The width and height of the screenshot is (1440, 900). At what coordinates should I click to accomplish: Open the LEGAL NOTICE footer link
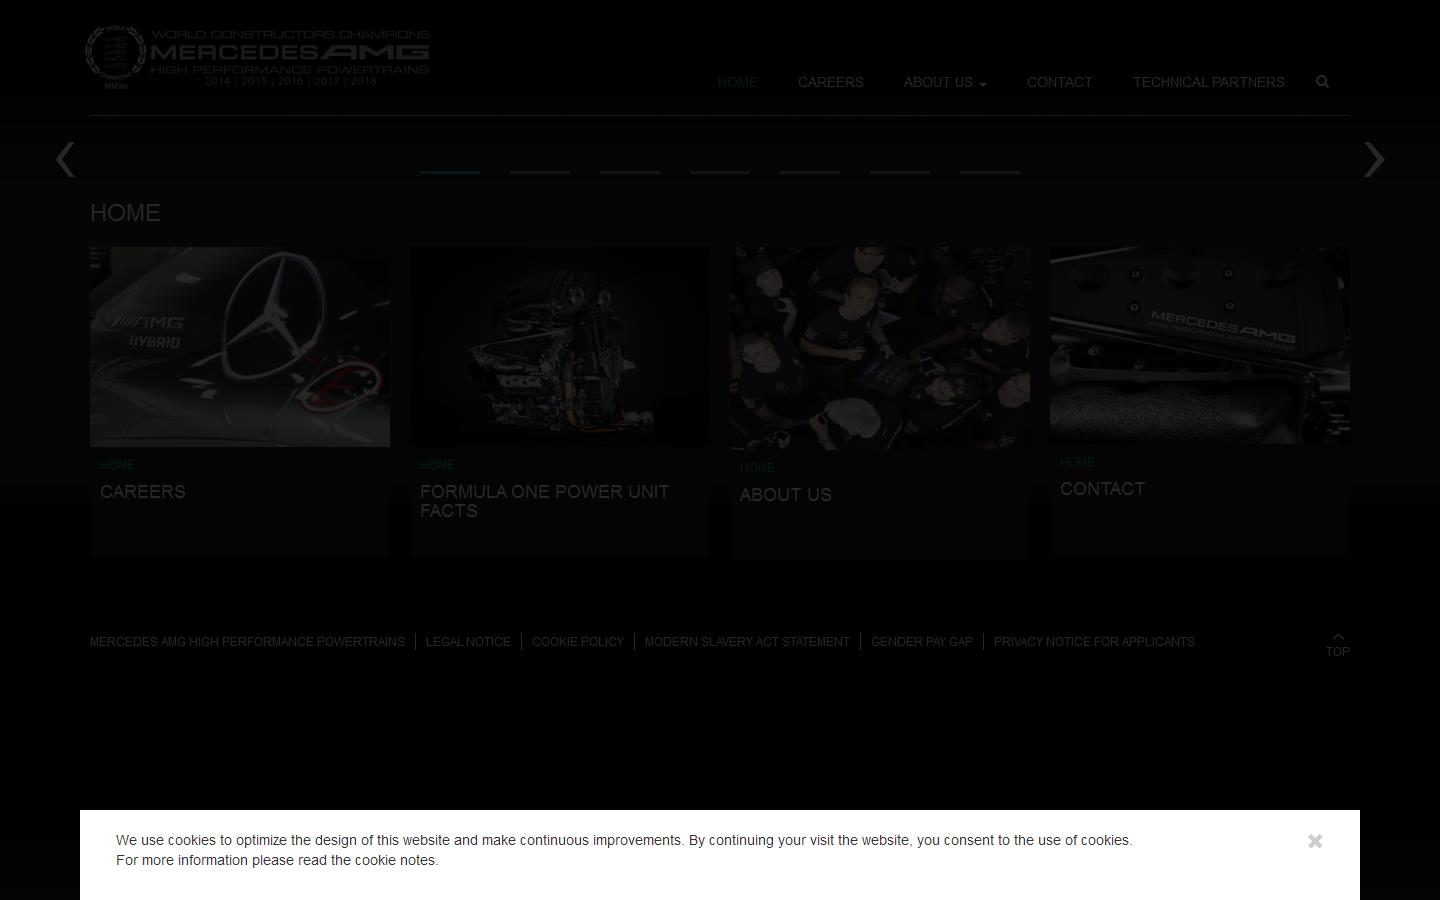pyautogui.click(x=468, y=641)
